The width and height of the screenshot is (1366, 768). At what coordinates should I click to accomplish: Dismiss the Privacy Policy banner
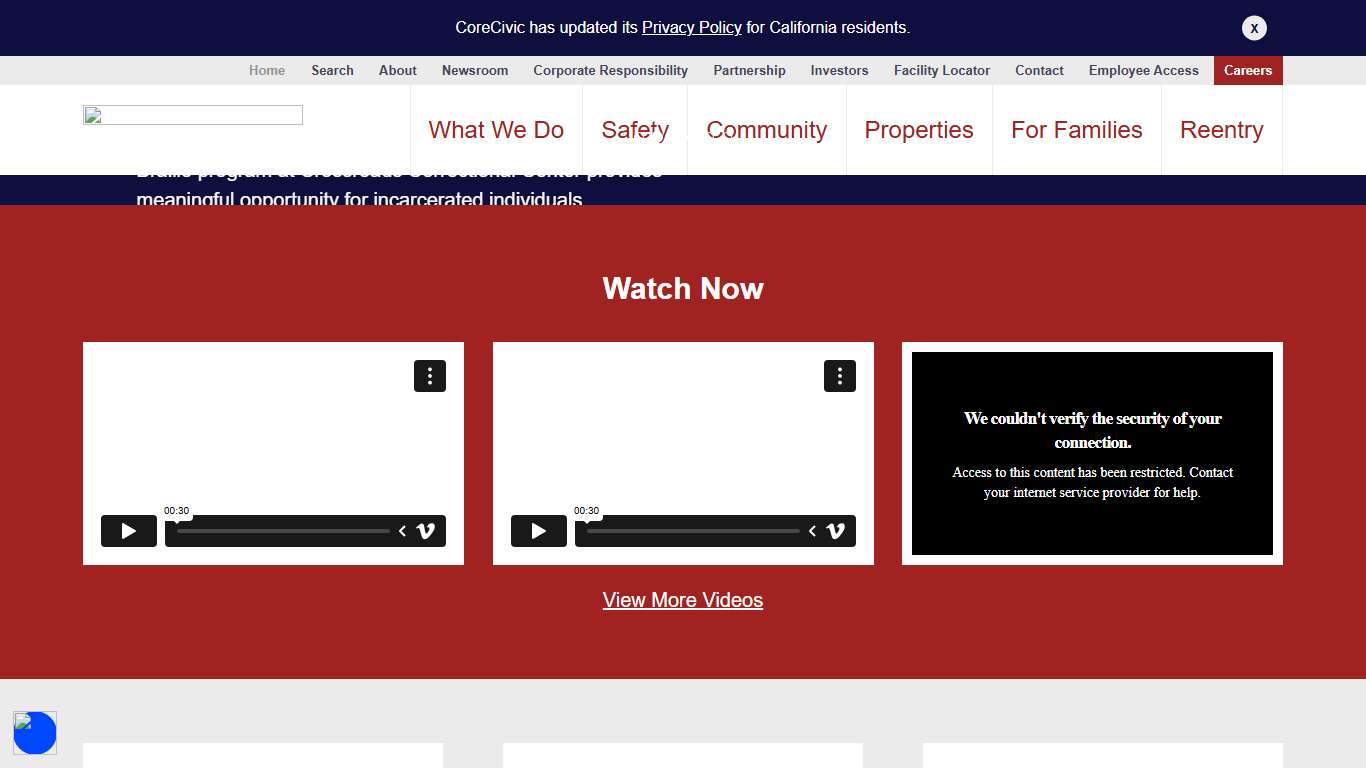1254,27
